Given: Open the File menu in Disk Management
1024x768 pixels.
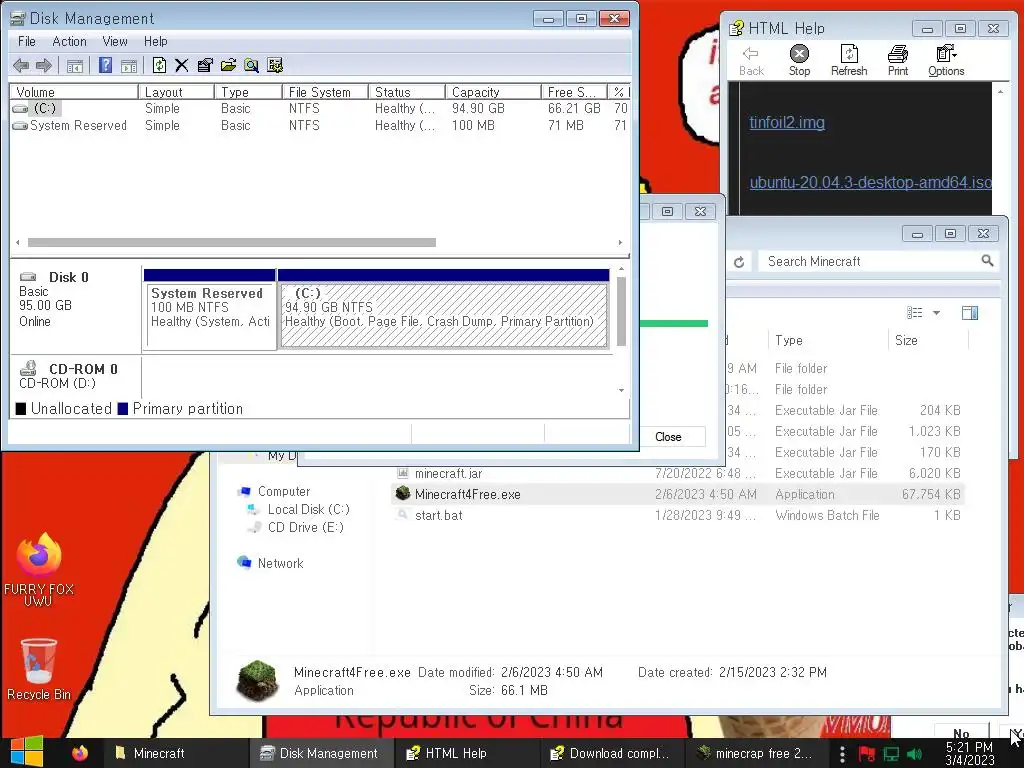Looking at the screenshot, I should click(x=27, y=41).
